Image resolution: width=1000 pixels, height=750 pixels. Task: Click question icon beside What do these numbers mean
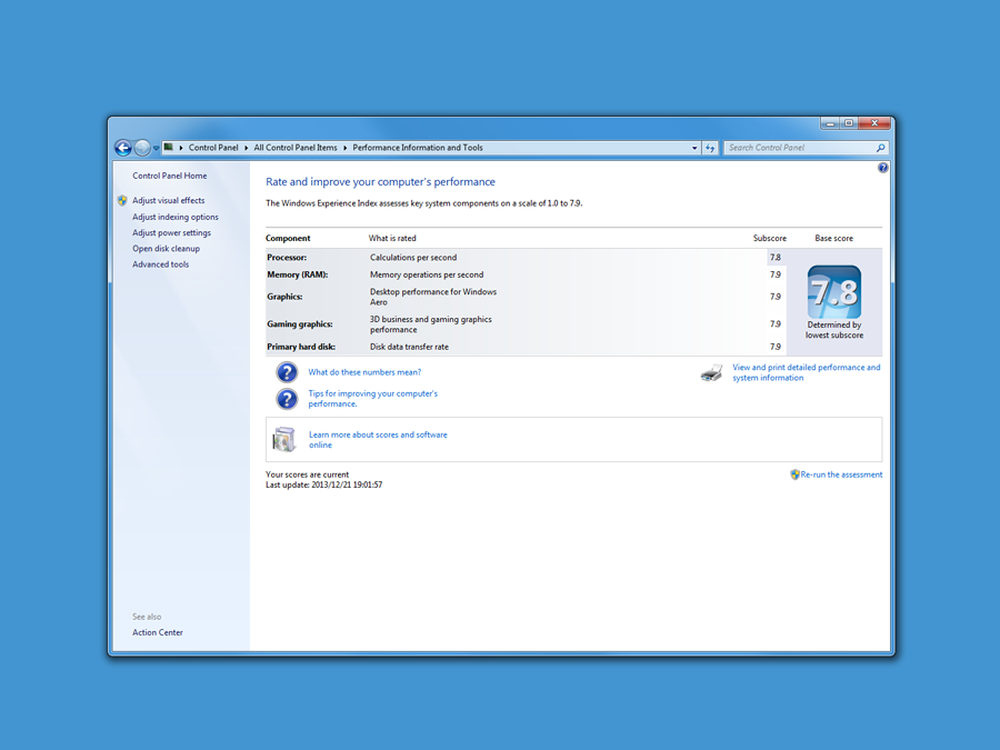pyautogui.click(x=287, y=372)
